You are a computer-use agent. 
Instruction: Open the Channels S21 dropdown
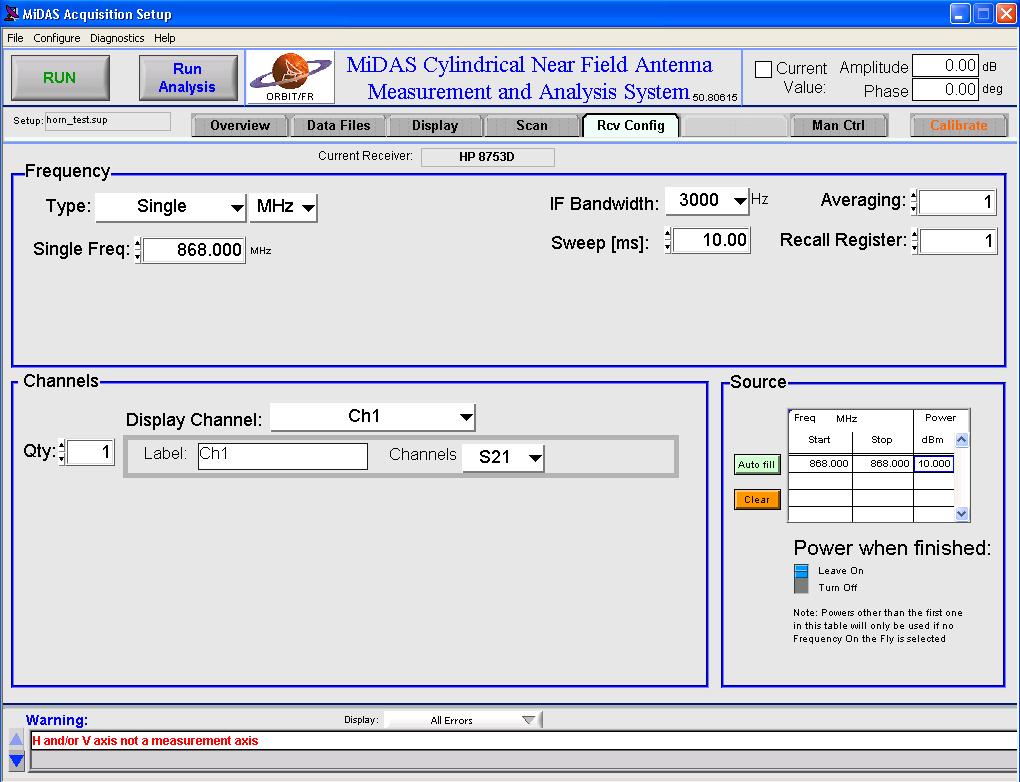pos(503,457)
